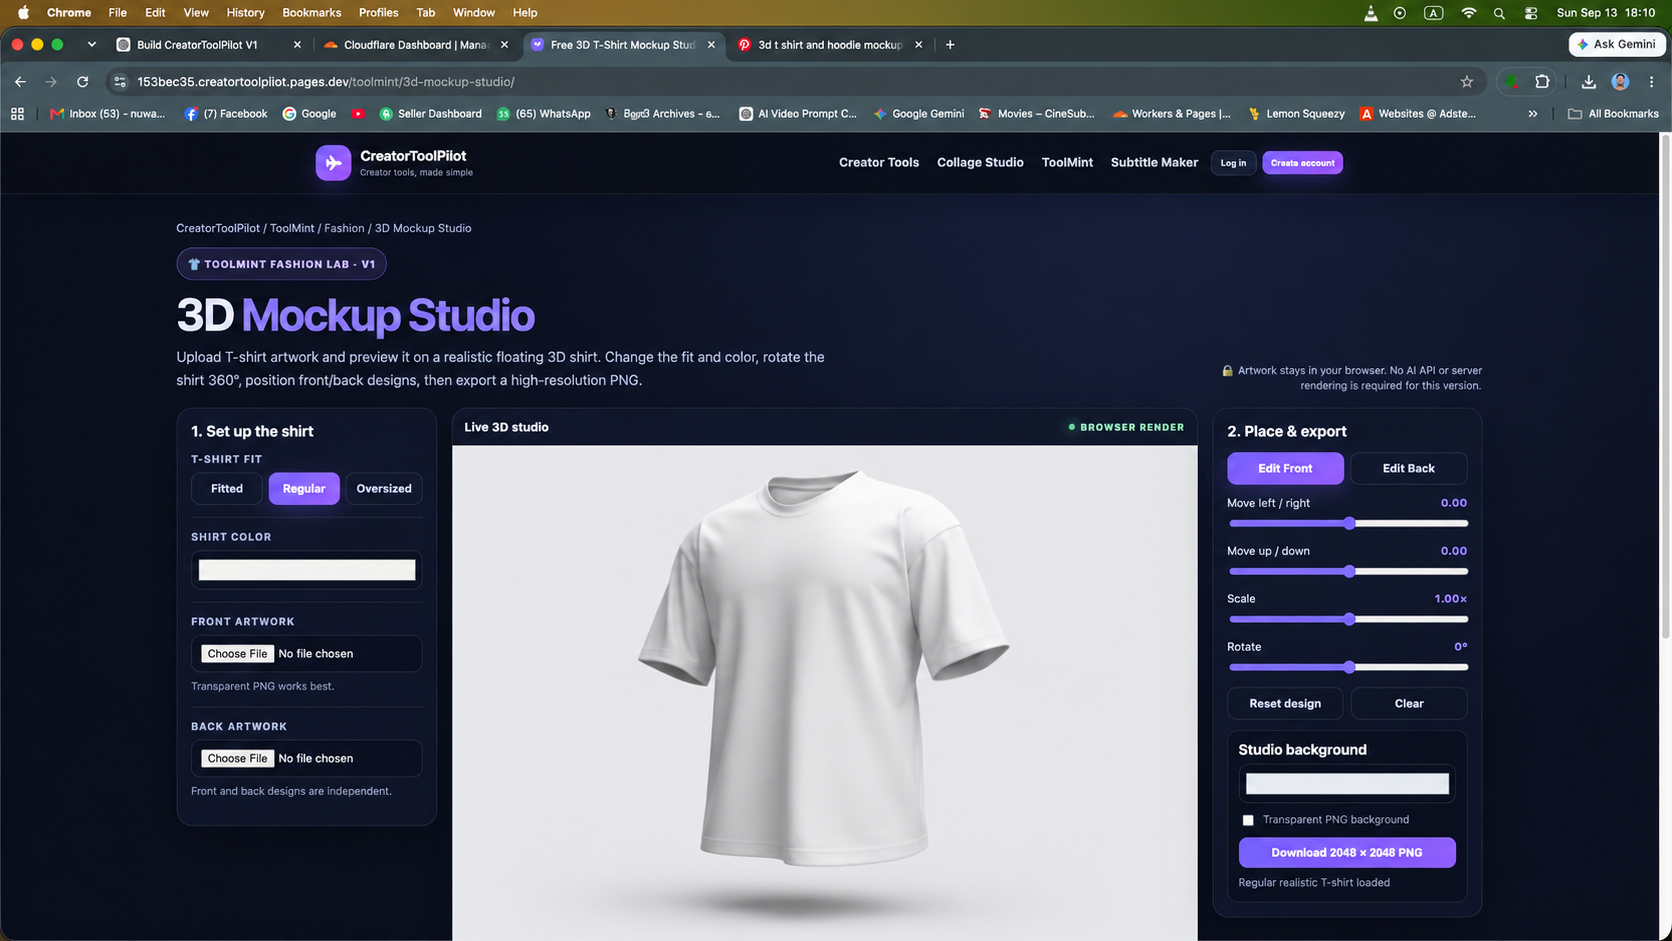Choose File for back artwork
1672x941 pixels.
(238, 759)
